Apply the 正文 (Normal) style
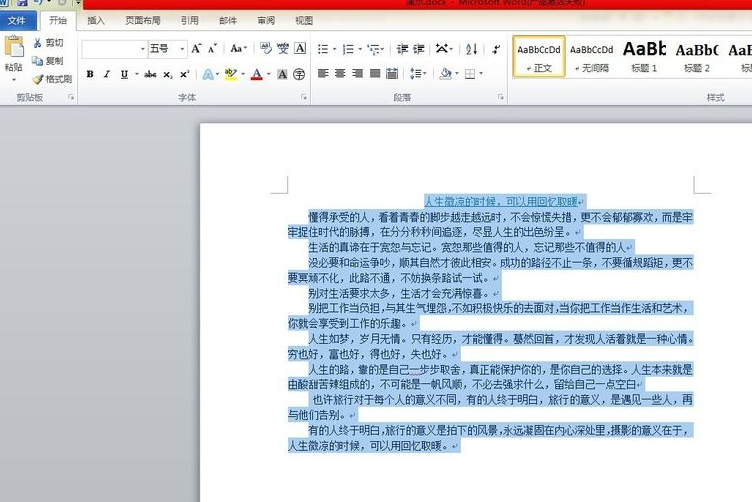This screenshot has height=502, width=752. click(x=539, y=56)
